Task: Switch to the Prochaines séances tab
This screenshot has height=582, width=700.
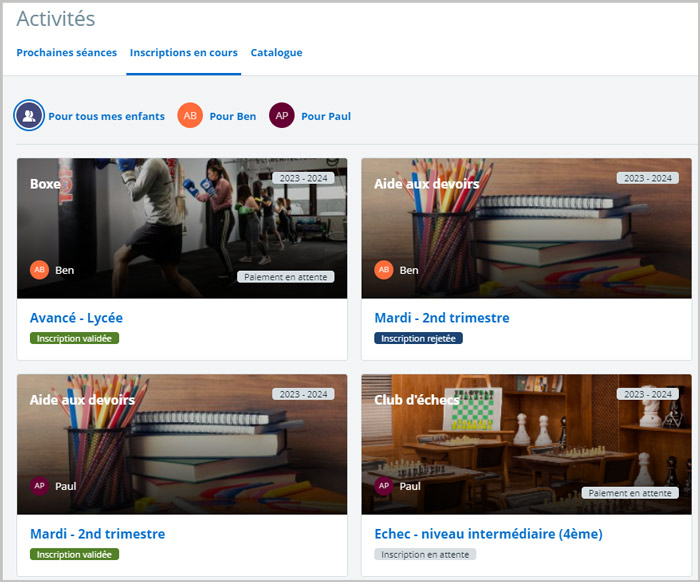Action: (x=66, y=52)
